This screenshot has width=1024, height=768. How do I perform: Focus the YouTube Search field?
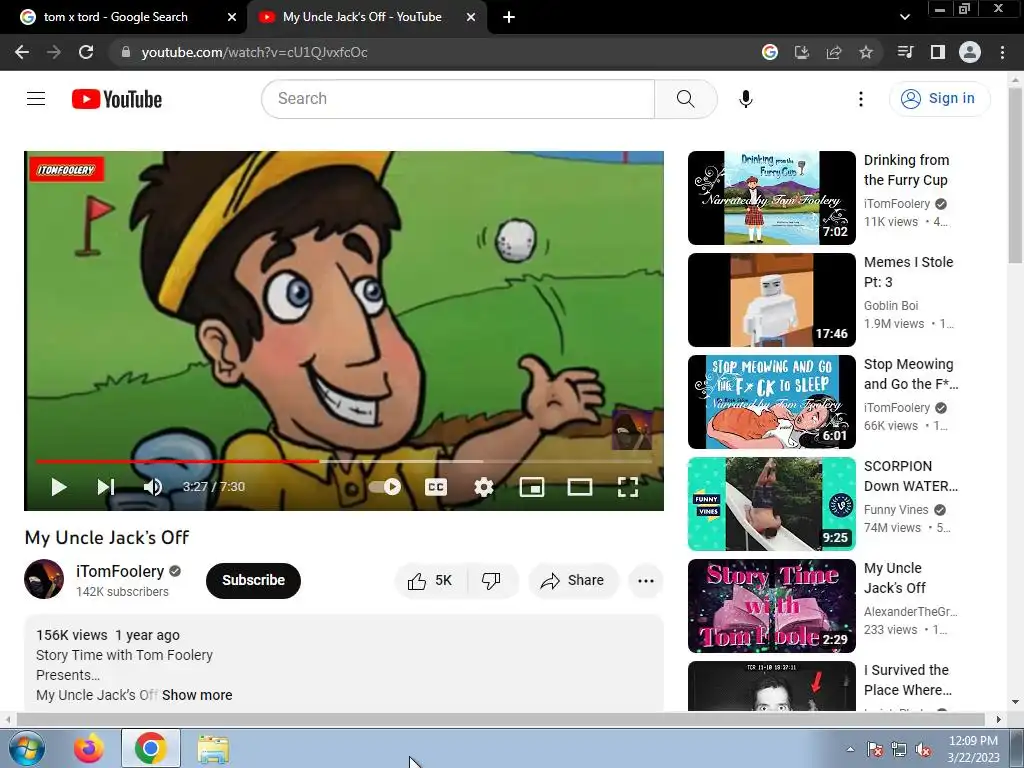click(458, 99)
